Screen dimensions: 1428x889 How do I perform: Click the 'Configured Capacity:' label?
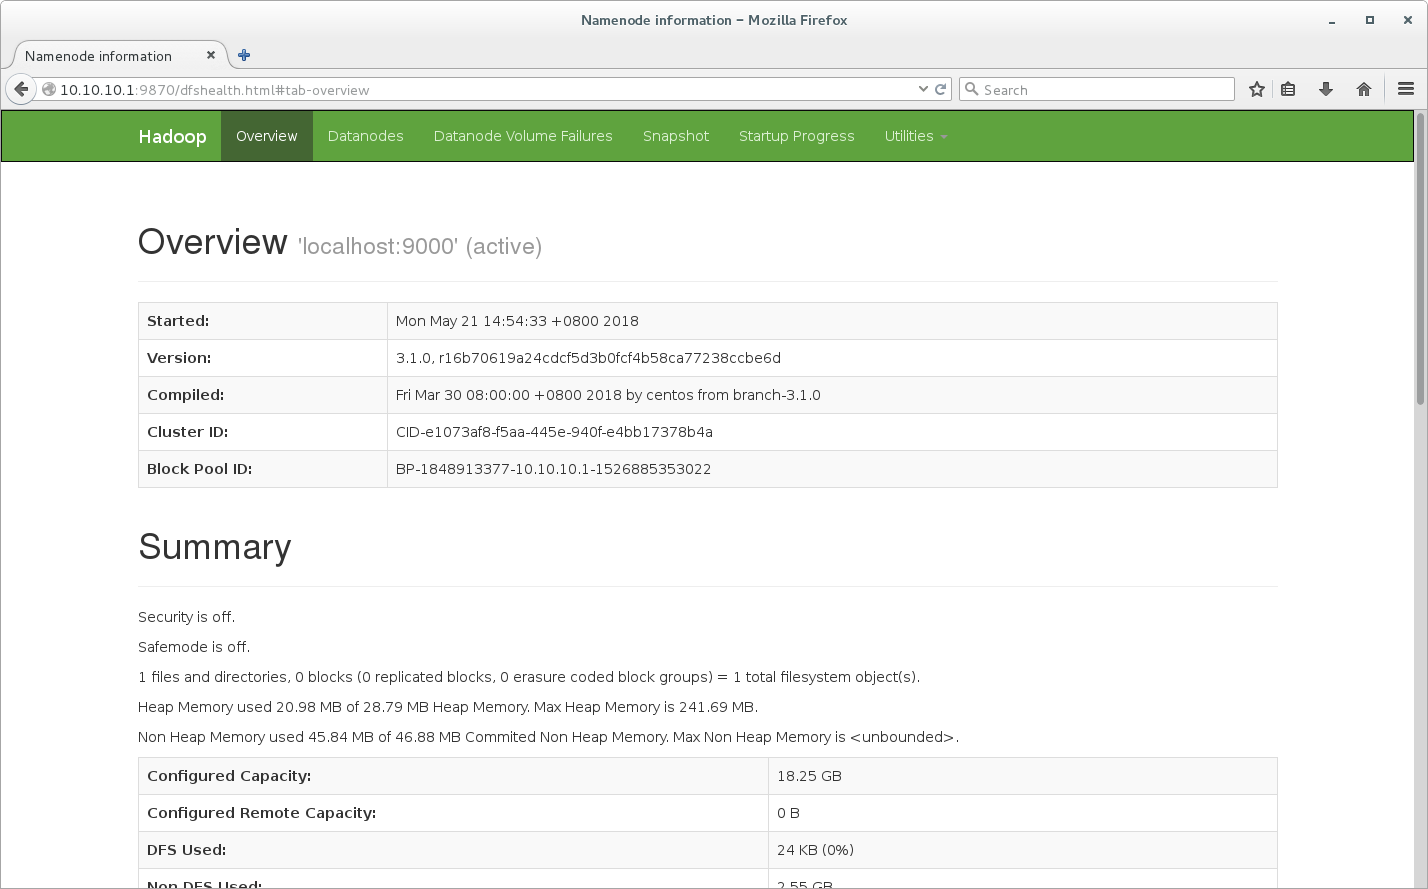click(x=229, y=776)
